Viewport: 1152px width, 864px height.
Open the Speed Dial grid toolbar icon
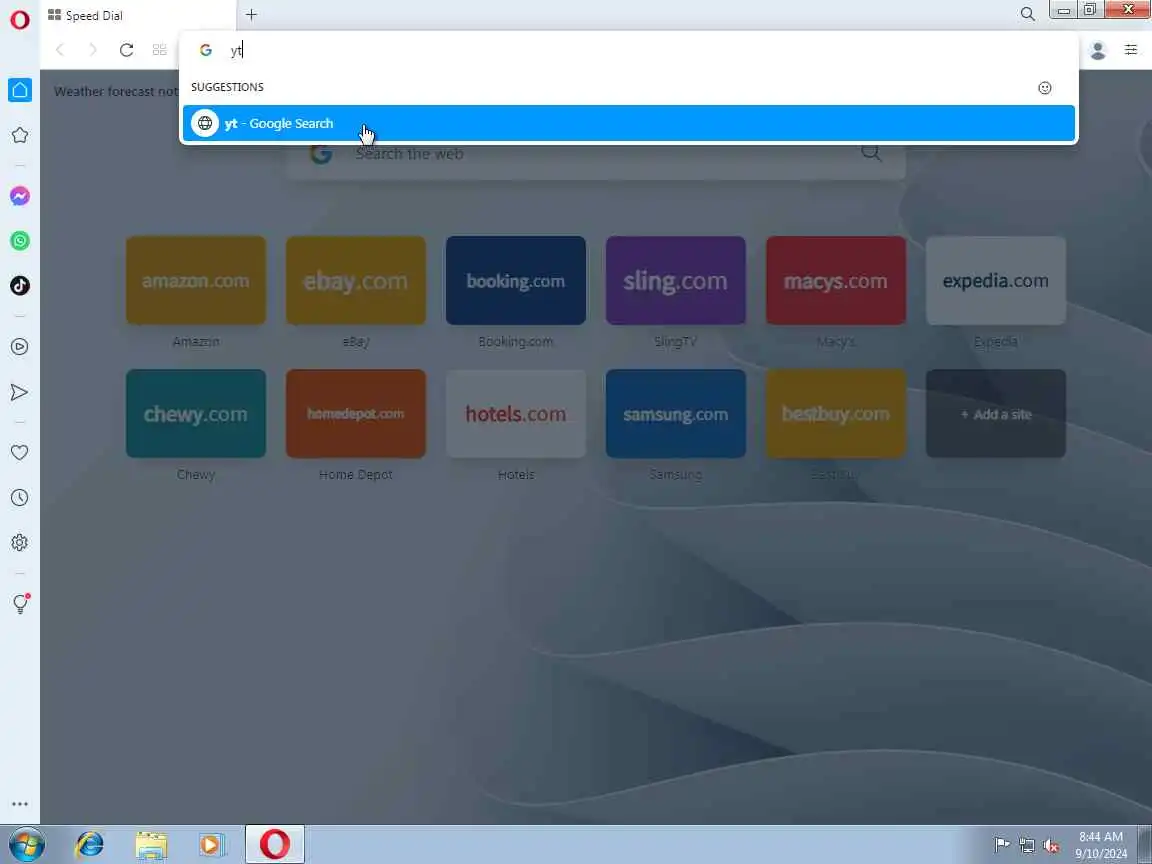coord(159,50)
